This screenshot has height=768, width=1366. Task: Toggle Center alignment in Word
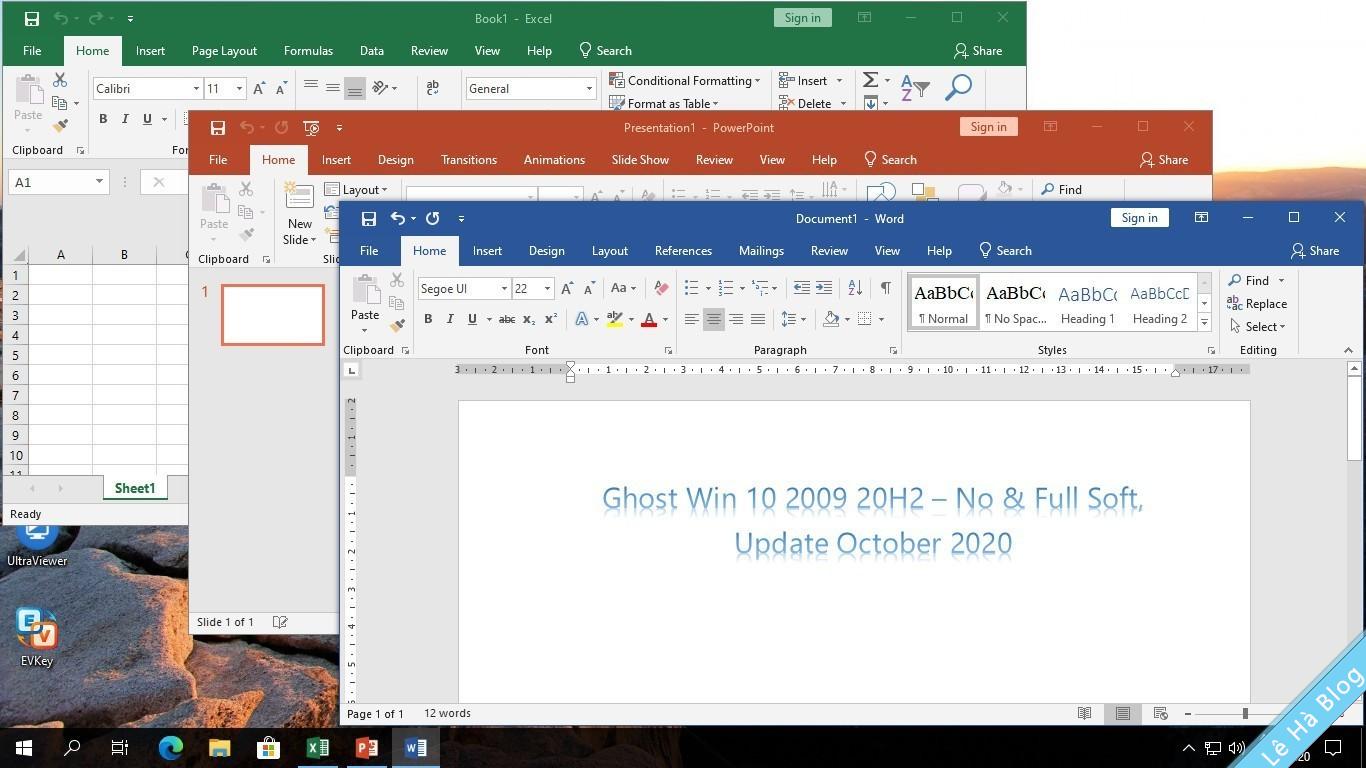tap(713, 319)
